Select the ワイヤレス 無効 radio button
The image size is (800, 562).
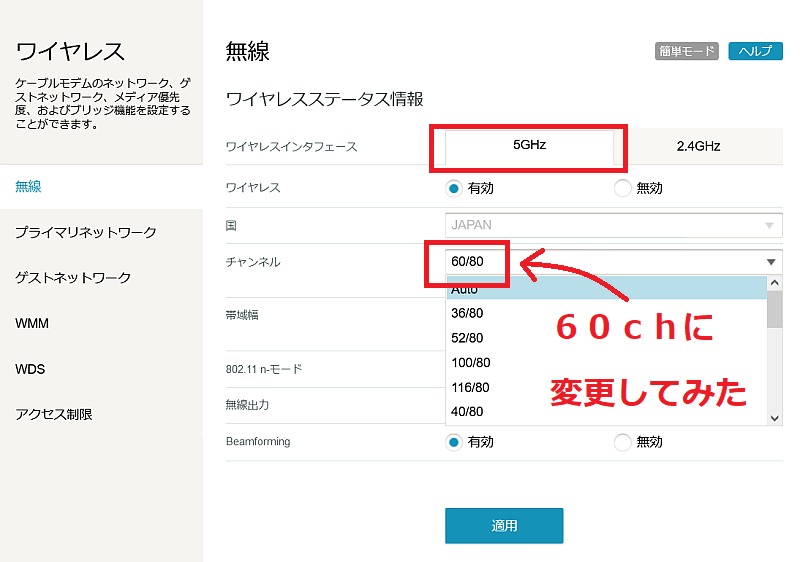click(x=622, y=188)
